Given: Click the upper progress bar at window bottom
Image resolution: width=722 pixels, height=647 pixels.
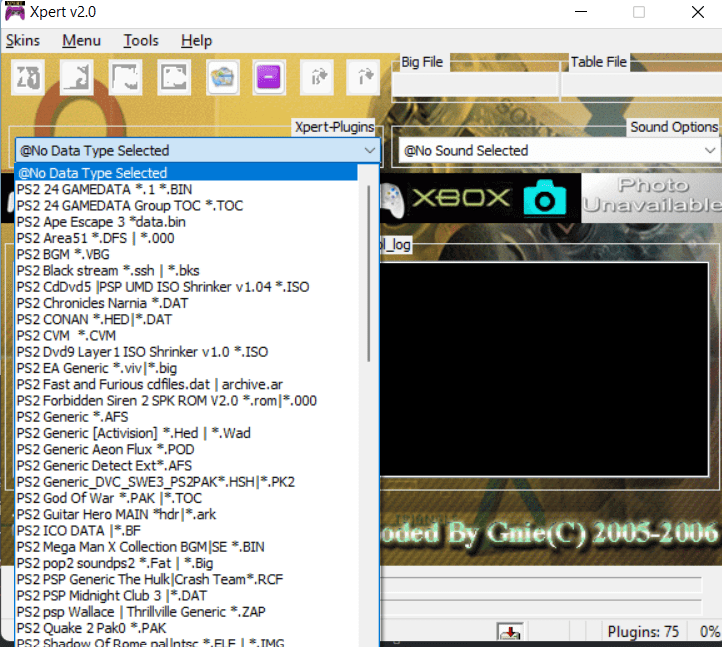Looking at the screenshot, I should (x=541, y=584).
